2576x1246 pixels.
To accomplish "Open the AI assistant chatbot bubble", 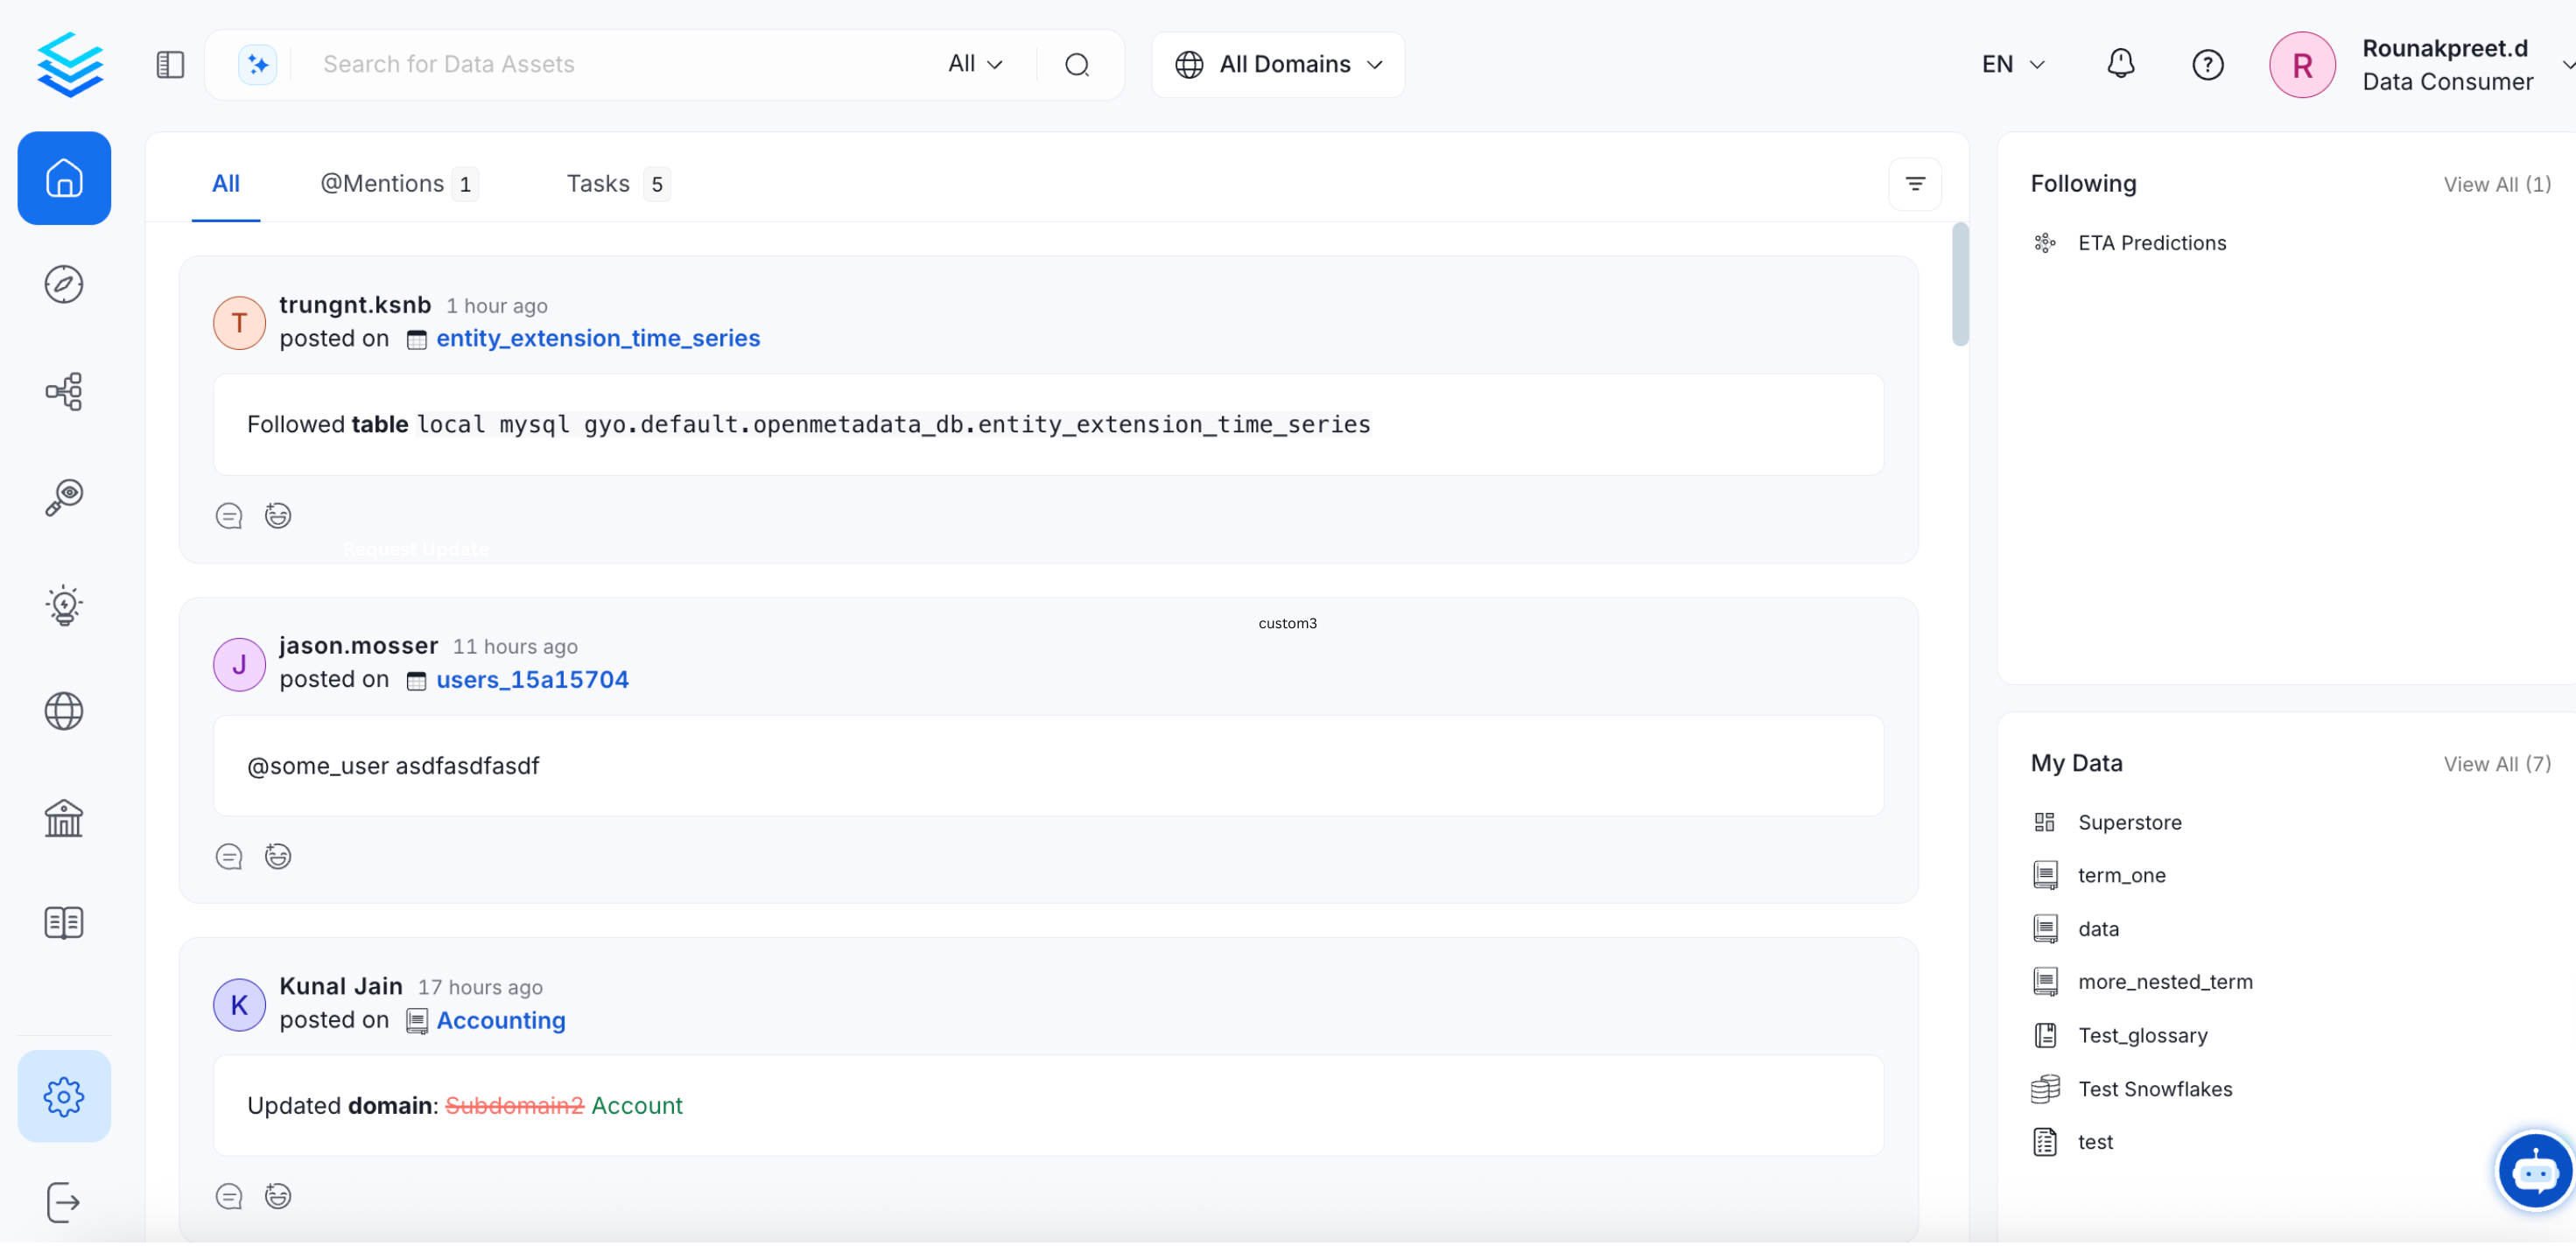I will click(2534, 1171).
